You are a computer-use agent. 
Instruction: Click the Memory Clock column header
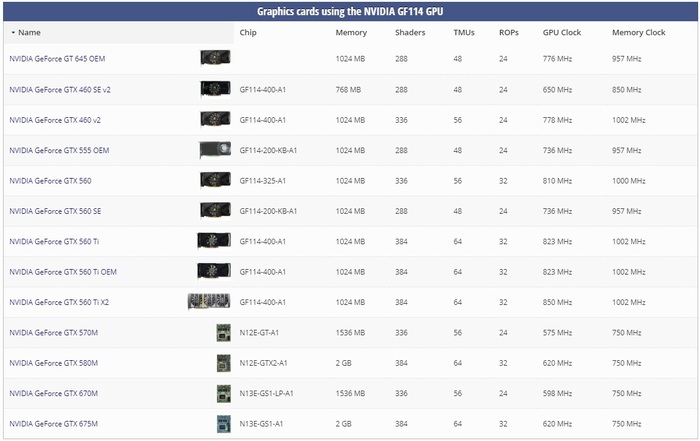point(638,33)
